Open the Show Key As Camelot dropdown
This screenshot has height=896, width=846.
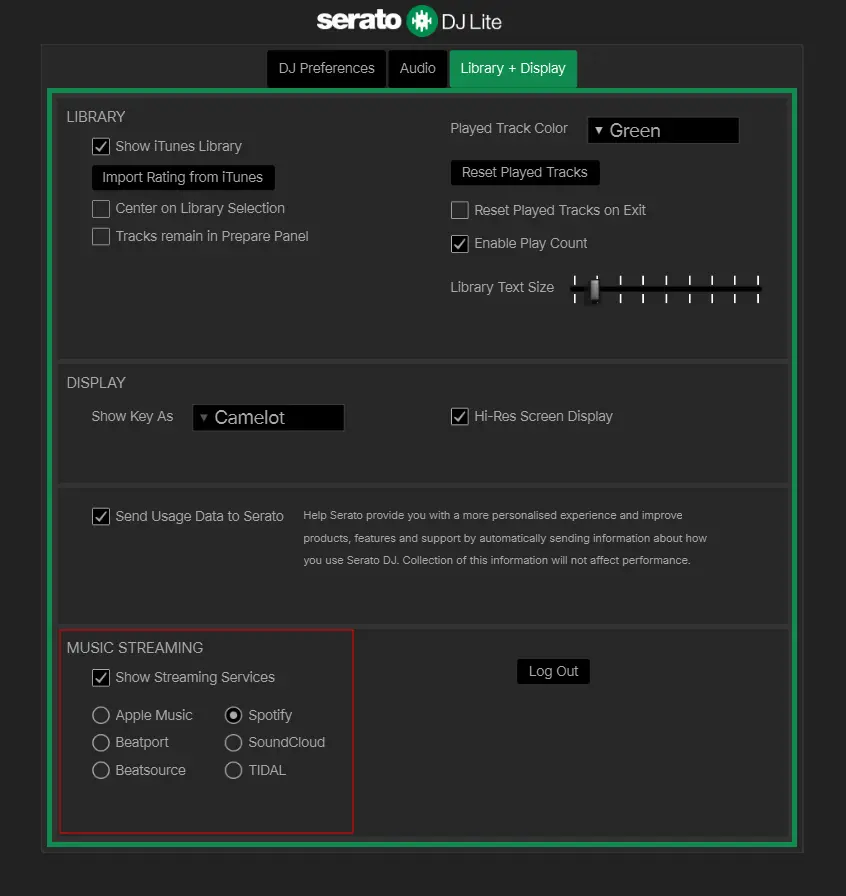pyautogui.click(x=269, y=418)
